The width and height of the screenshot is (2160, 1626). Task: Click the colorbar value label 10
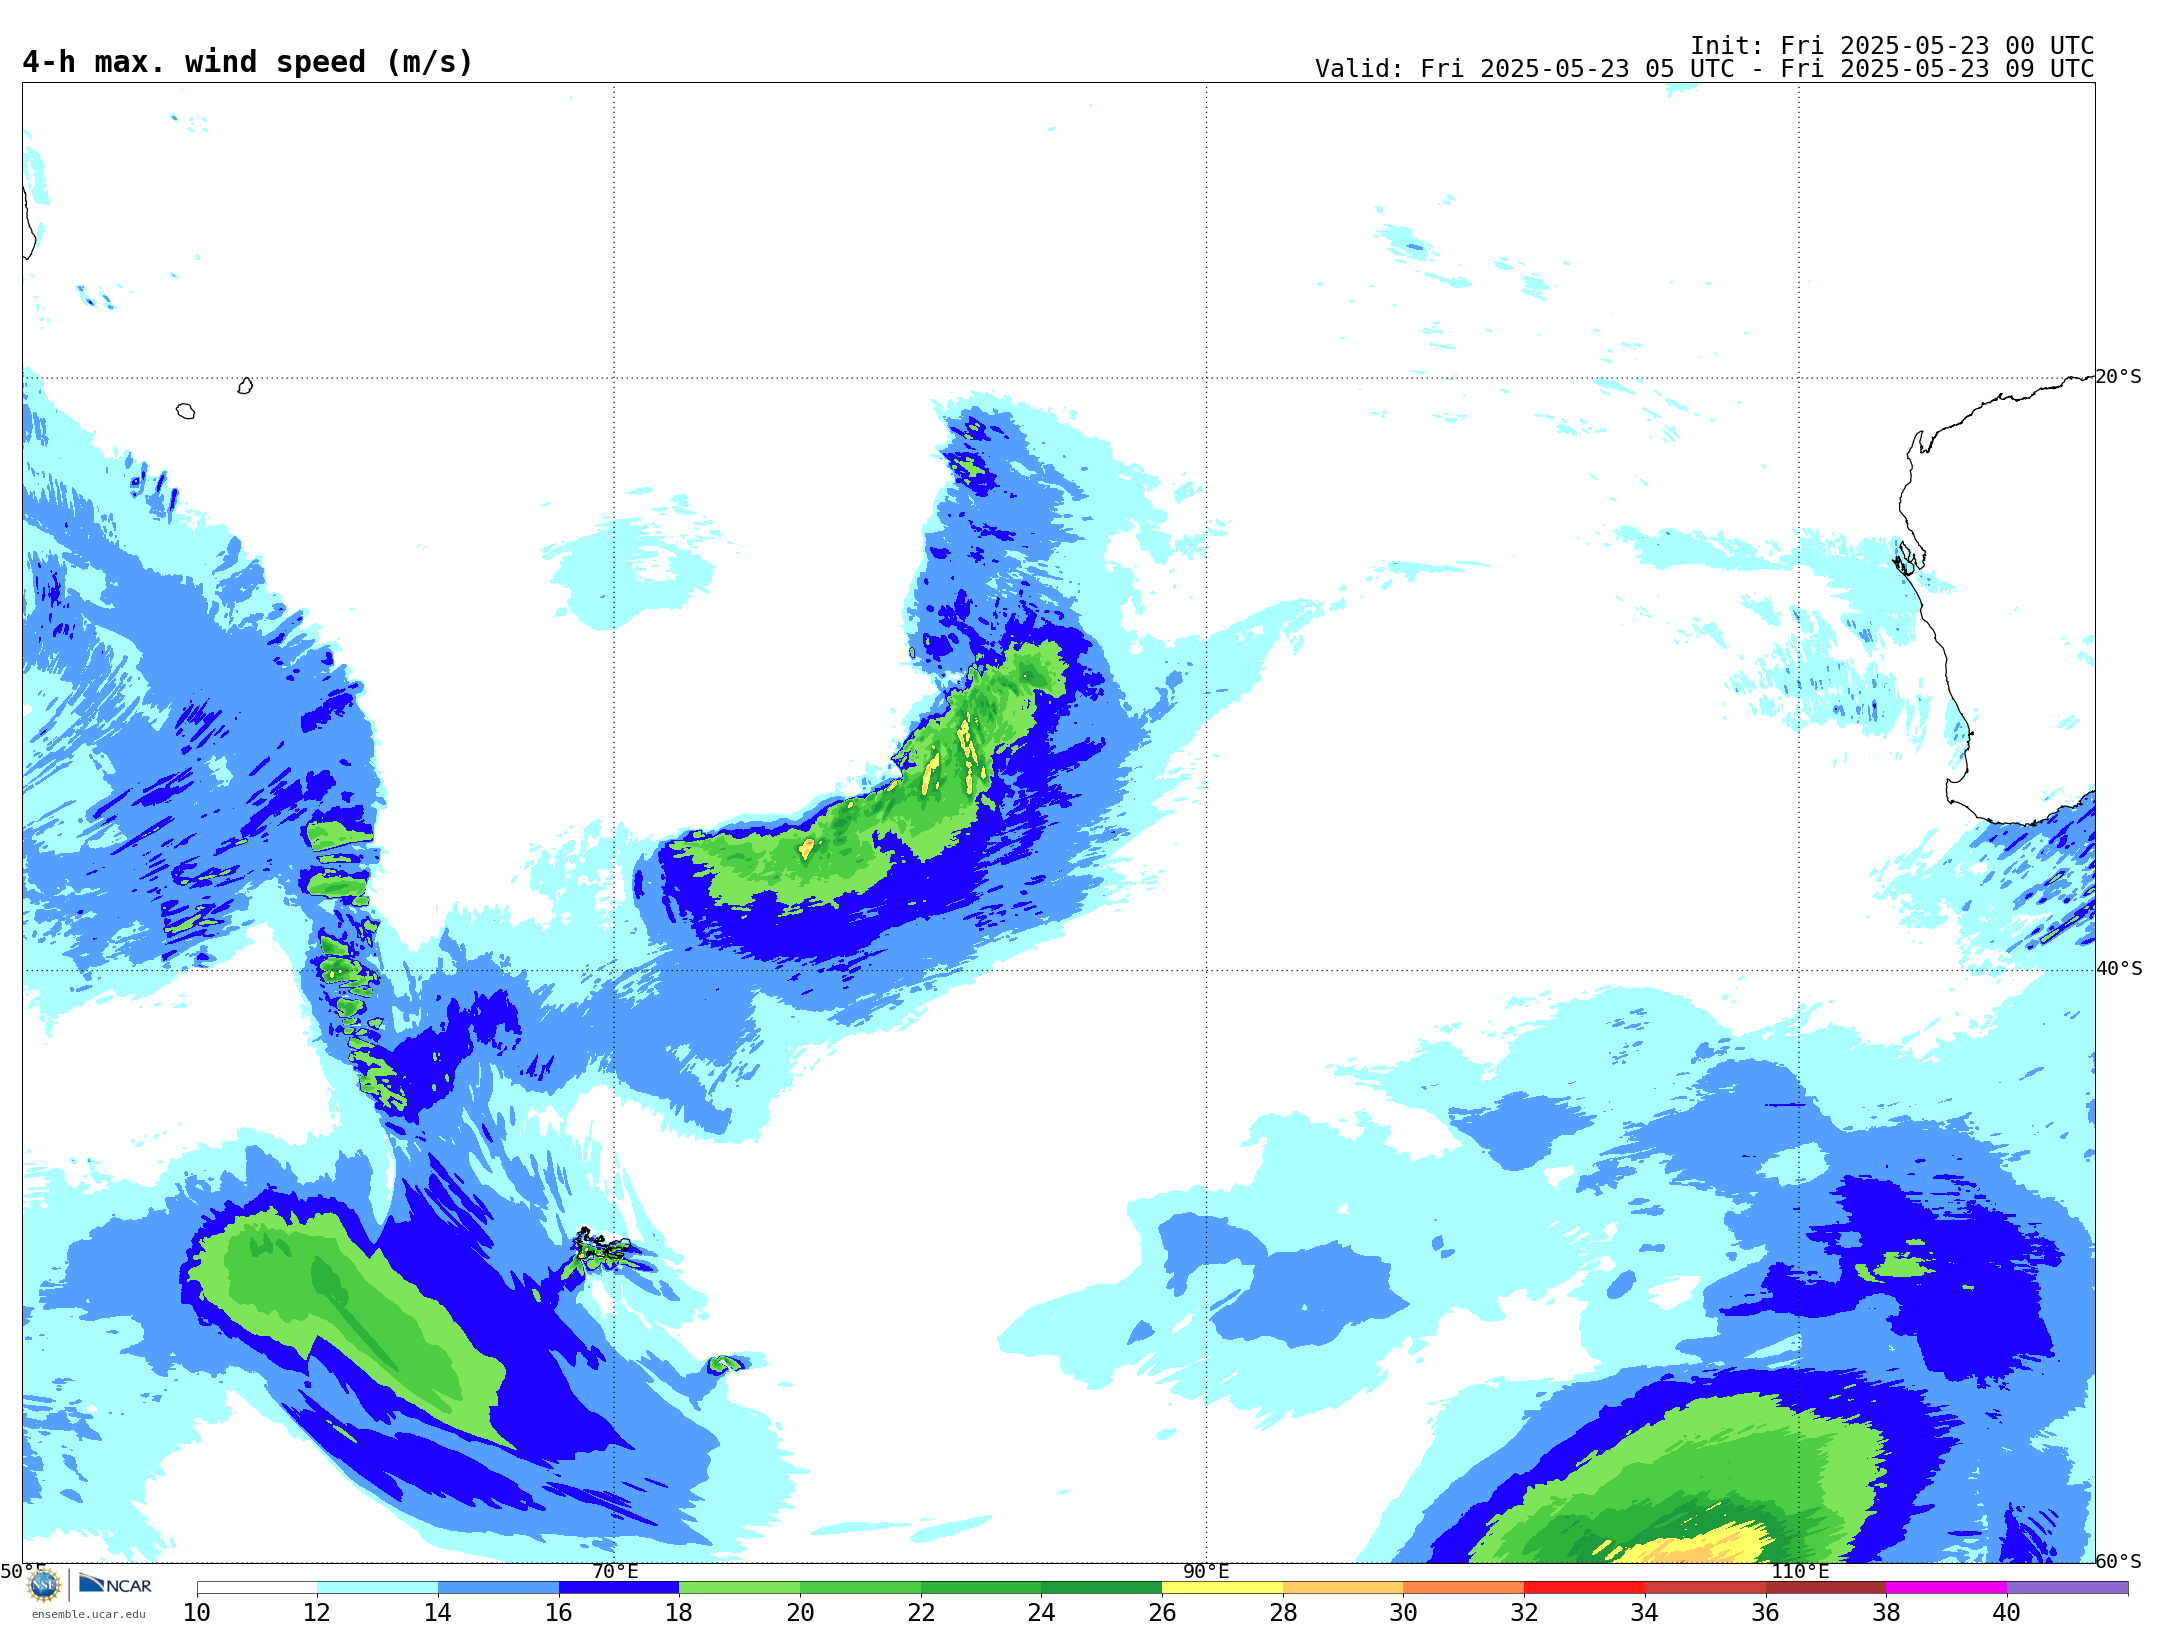(x=197, y=1612)
